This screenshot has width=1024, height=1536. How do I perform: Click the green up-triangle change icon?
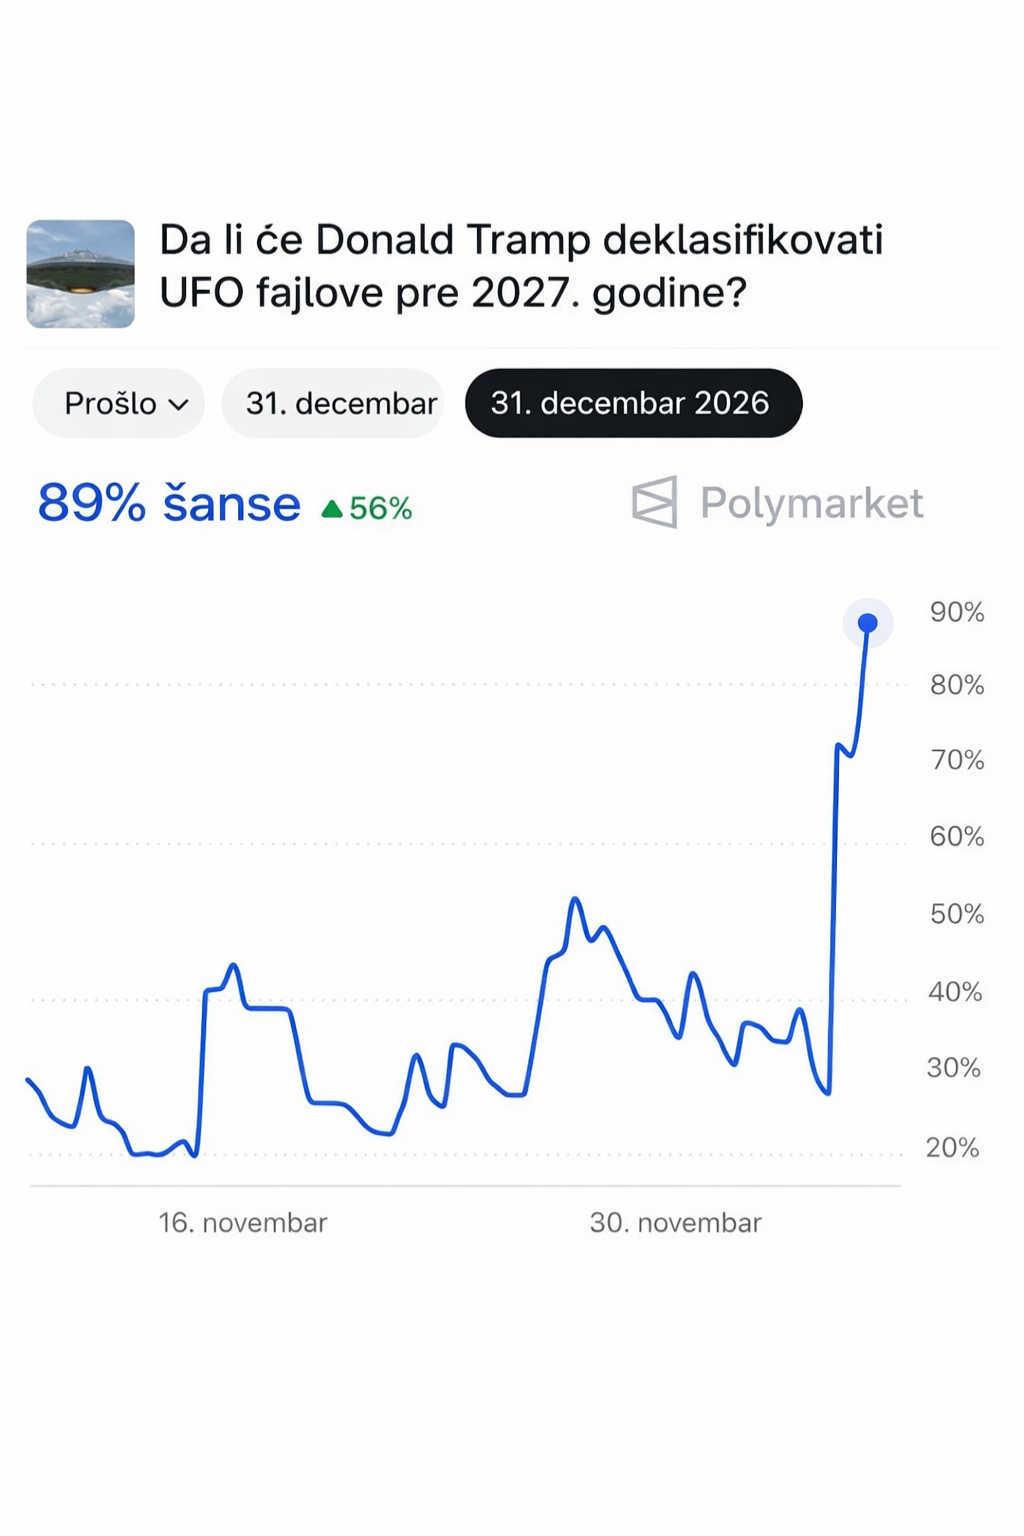332,510
